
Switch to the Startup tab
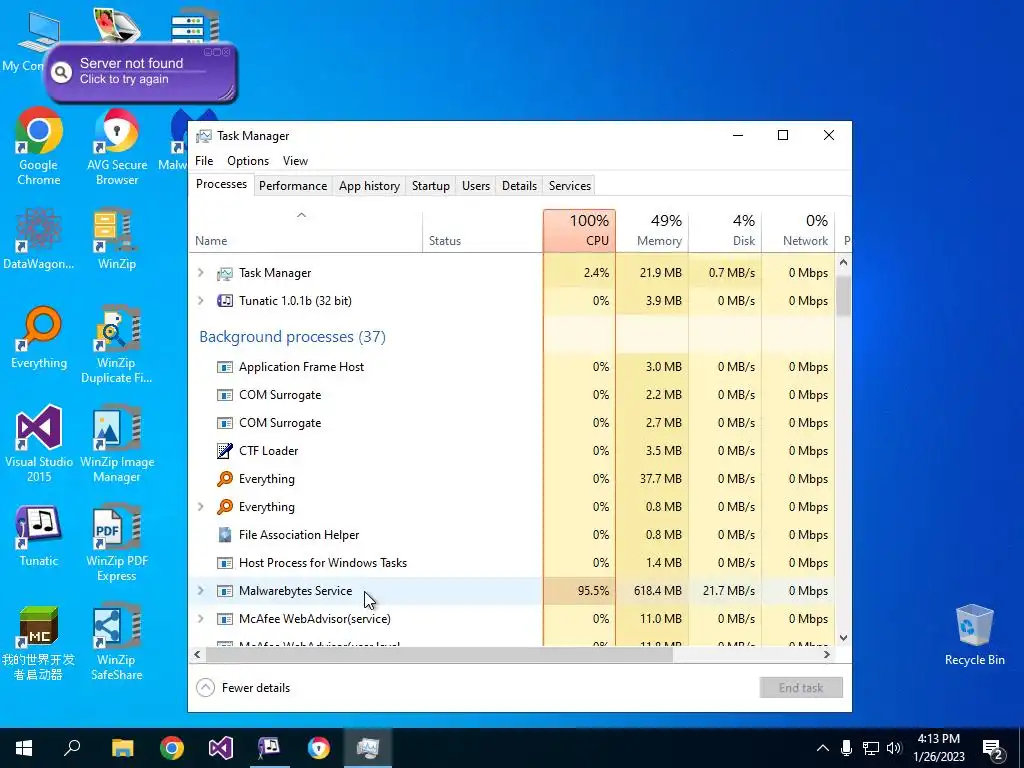[430, 185]
